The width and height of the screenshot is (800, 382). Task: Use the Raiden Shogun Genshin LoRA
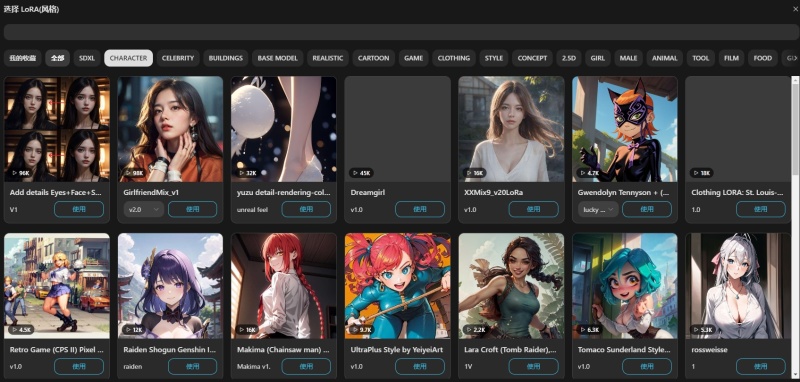click(x=192, y=366)
